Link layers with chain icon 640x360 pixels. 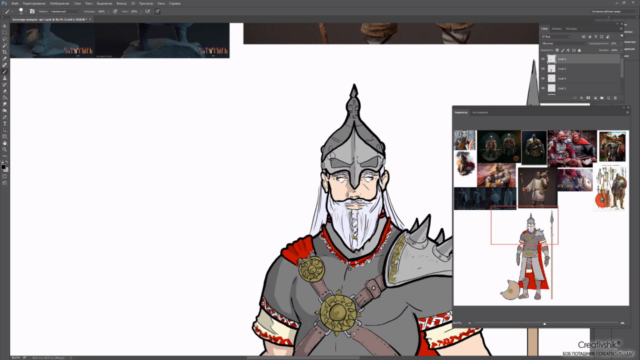click(x=575, y=98)
